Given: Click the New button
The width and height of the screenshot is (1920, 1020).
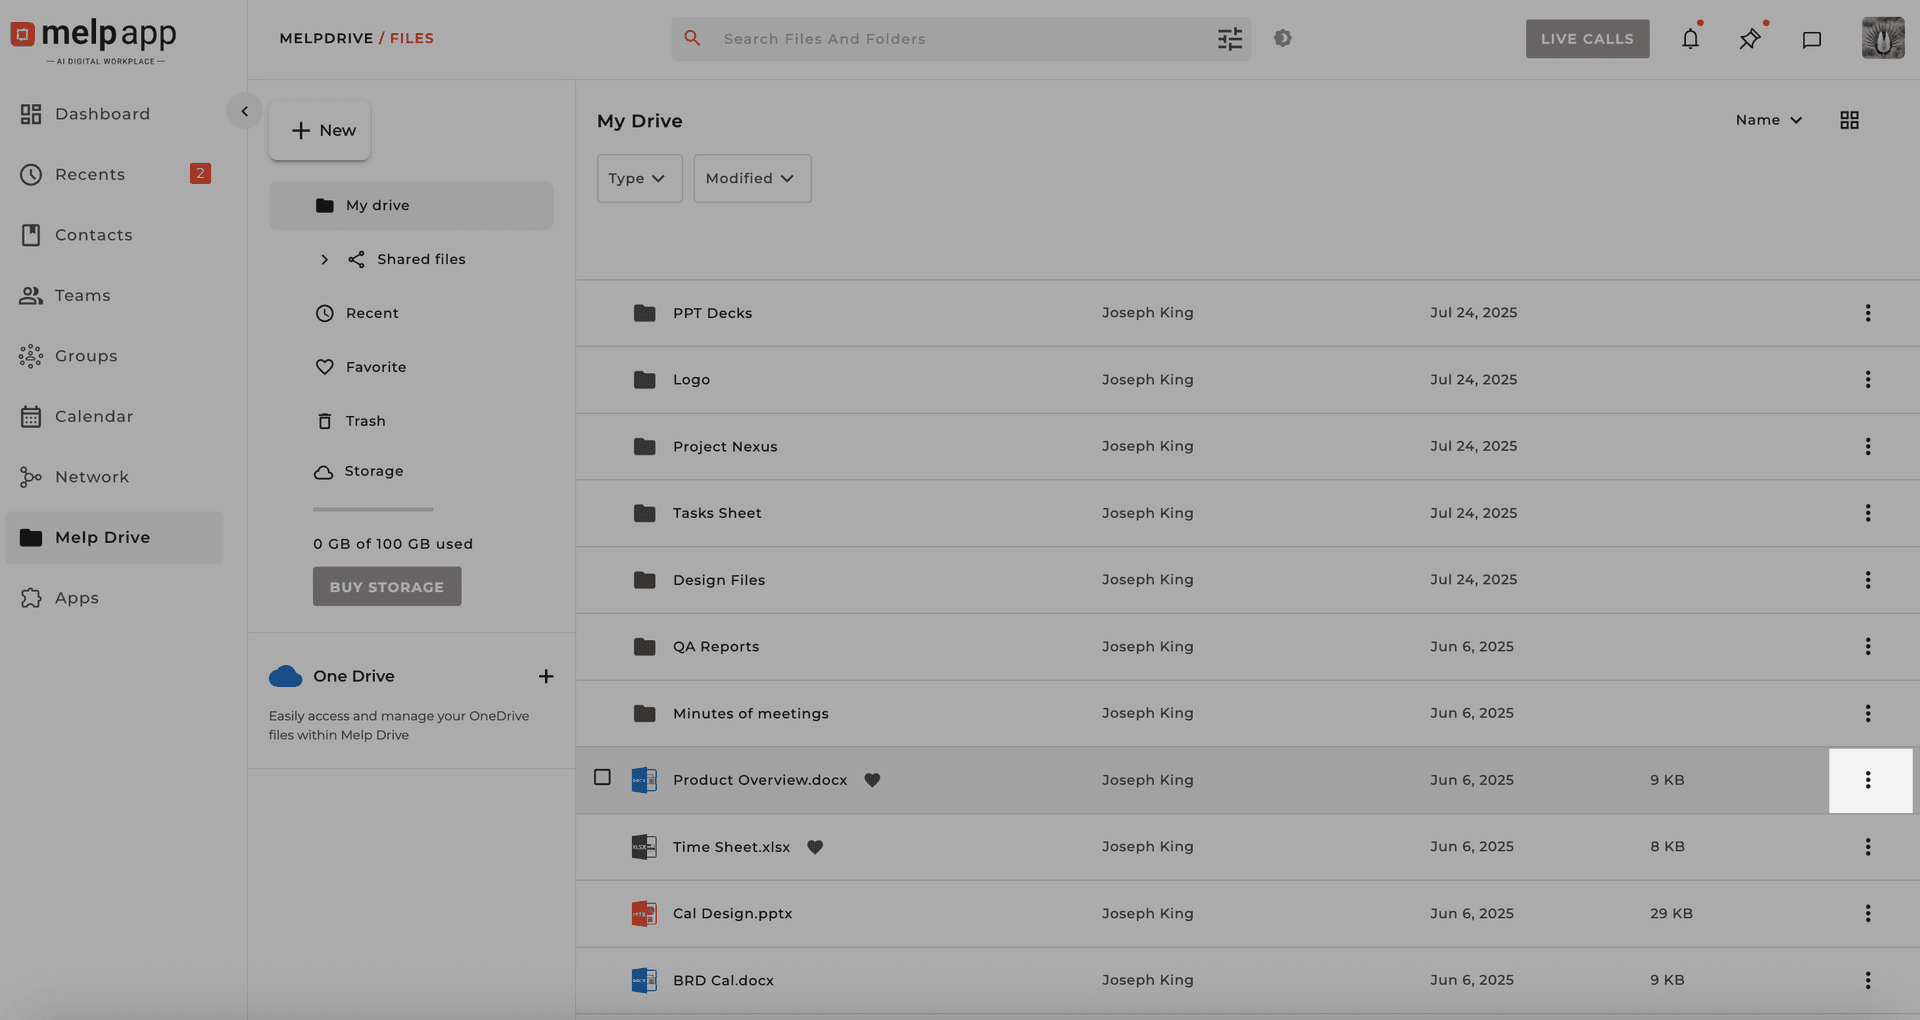Looking at the screenshot, I should pyautogui.click(x=319, y=130).
